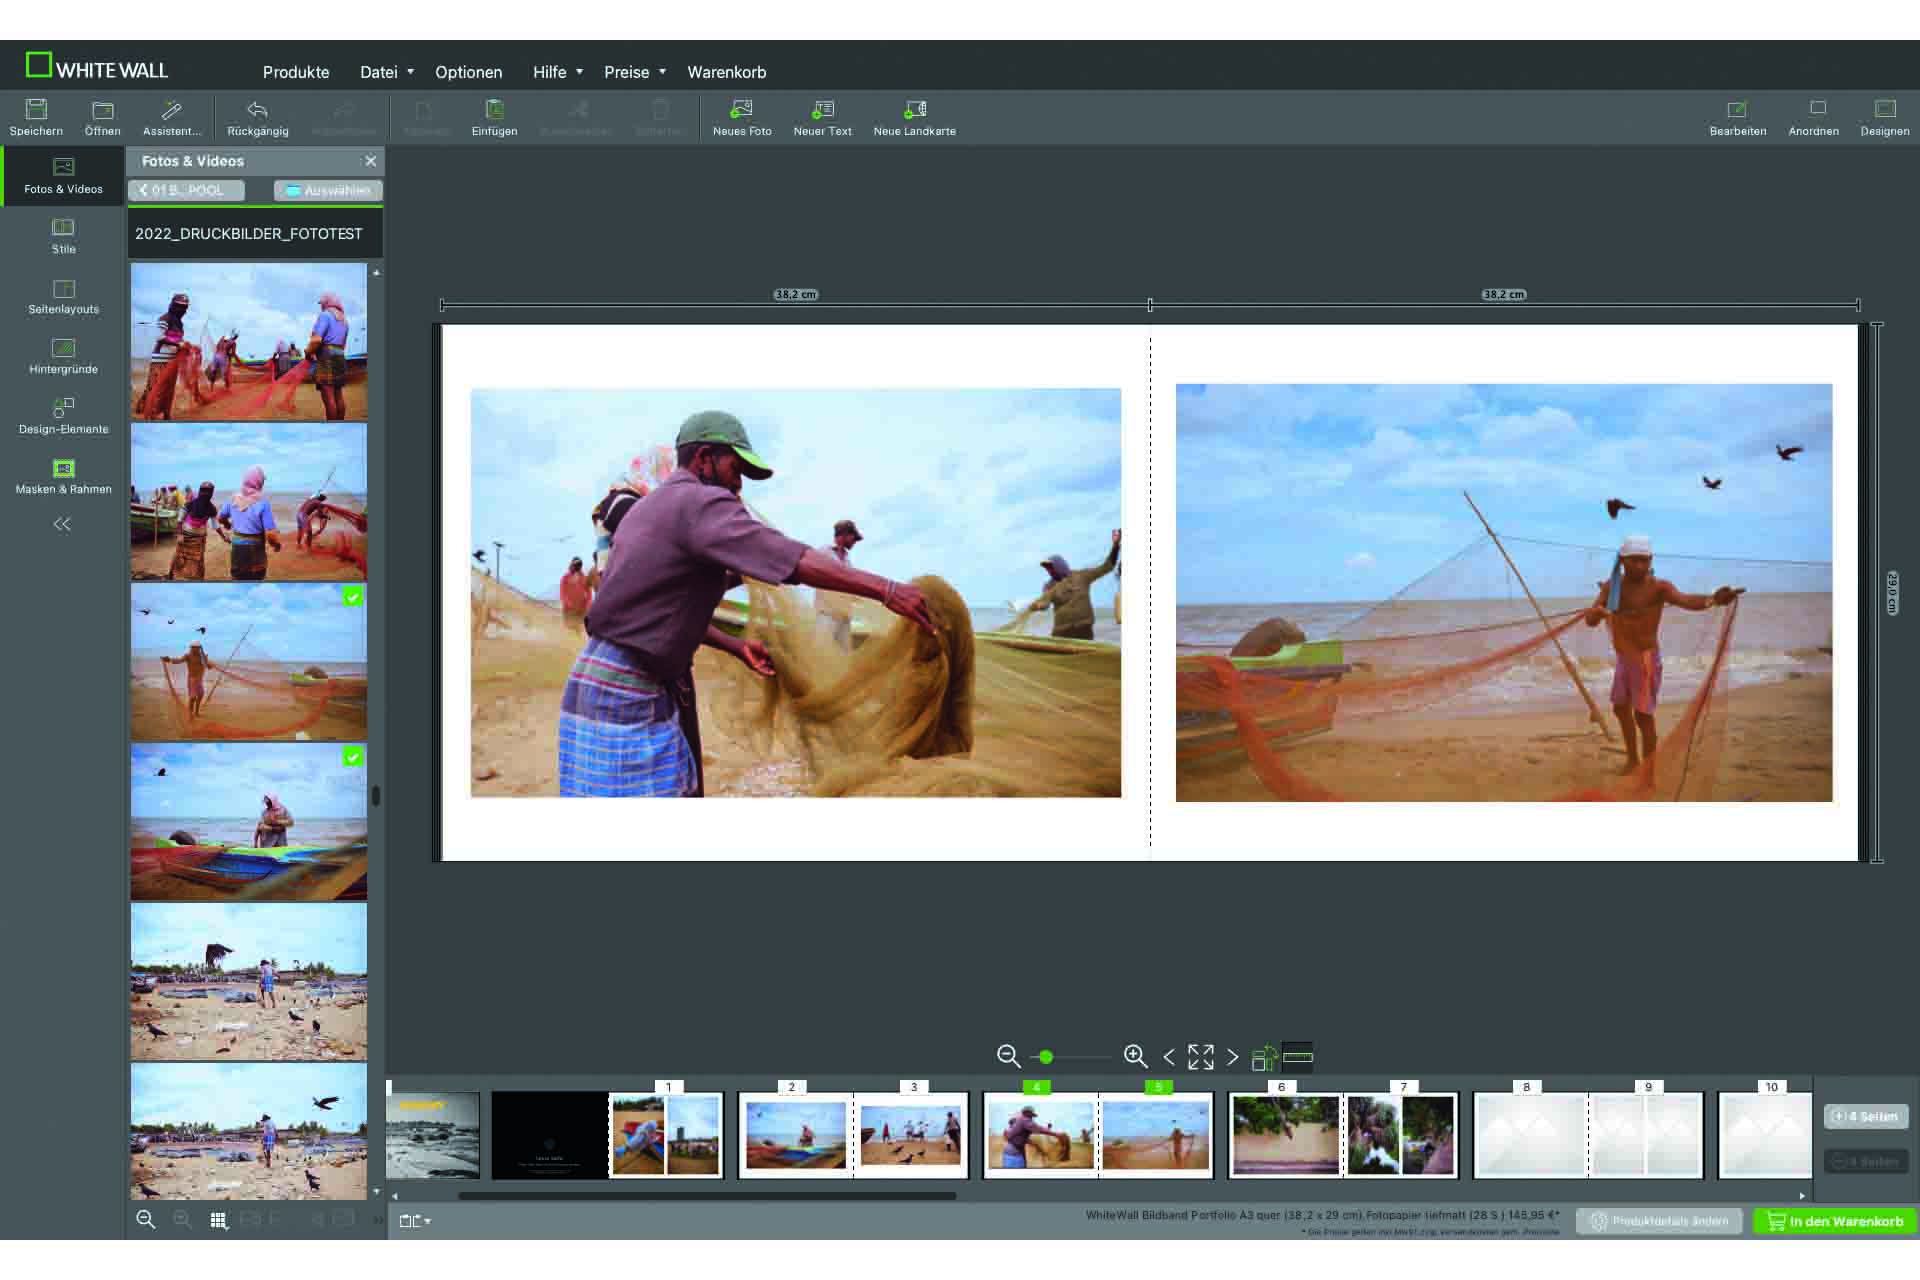Open the Bearbeiten editing mode
This screenshot has height=1280, width=1920.
[x=1737, y=116]
